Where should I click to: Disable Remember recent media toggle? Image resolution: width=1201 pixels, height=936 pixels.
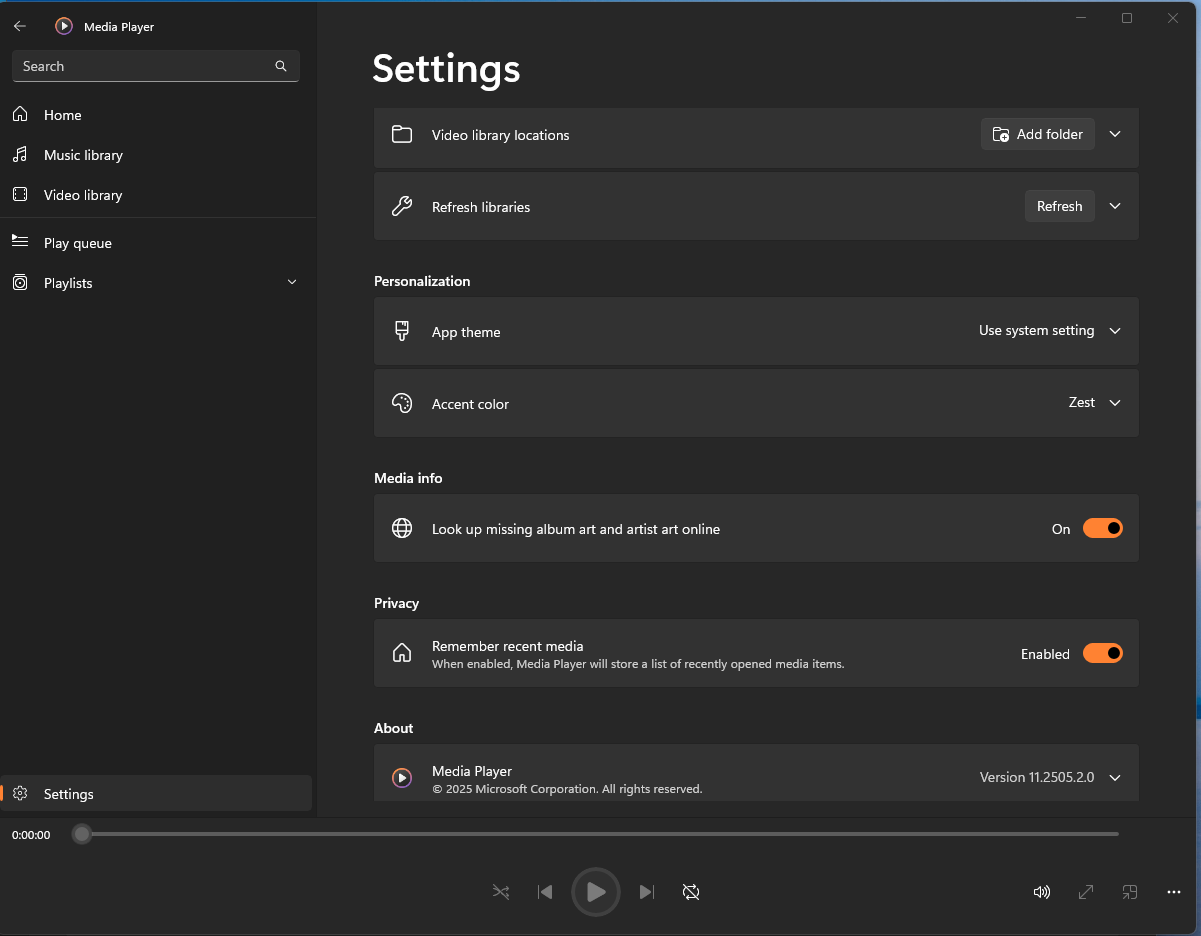coord(1103,653)
